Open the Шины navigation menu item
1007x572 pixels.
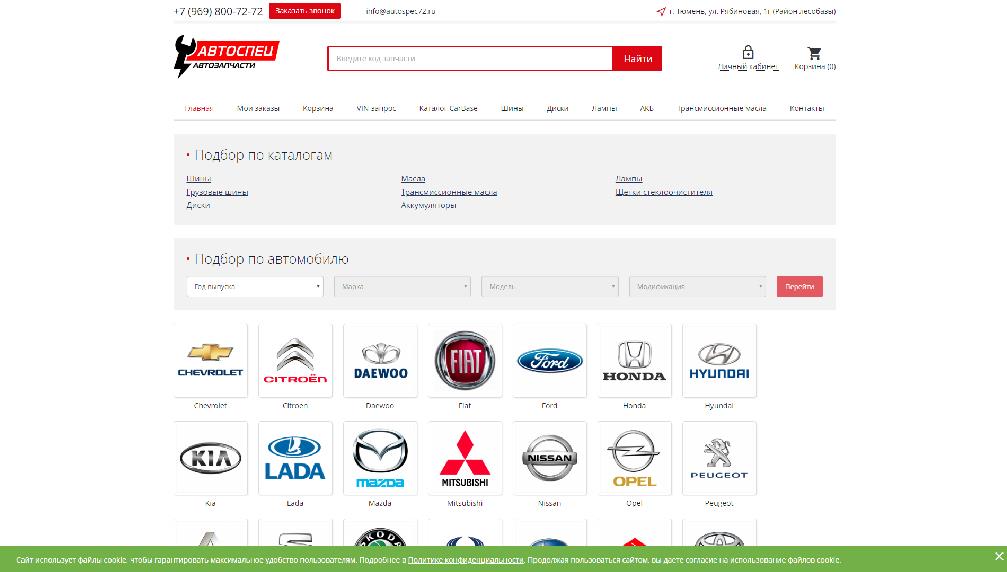tap(512, 108)
